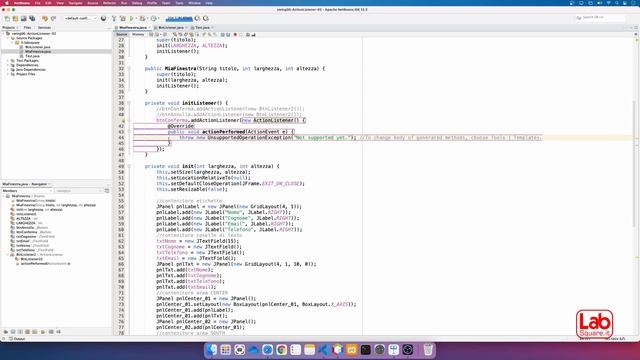Run the project with the green play icon
The height and width of the screenshot is (360, 640).
click(x=131, y=18)
